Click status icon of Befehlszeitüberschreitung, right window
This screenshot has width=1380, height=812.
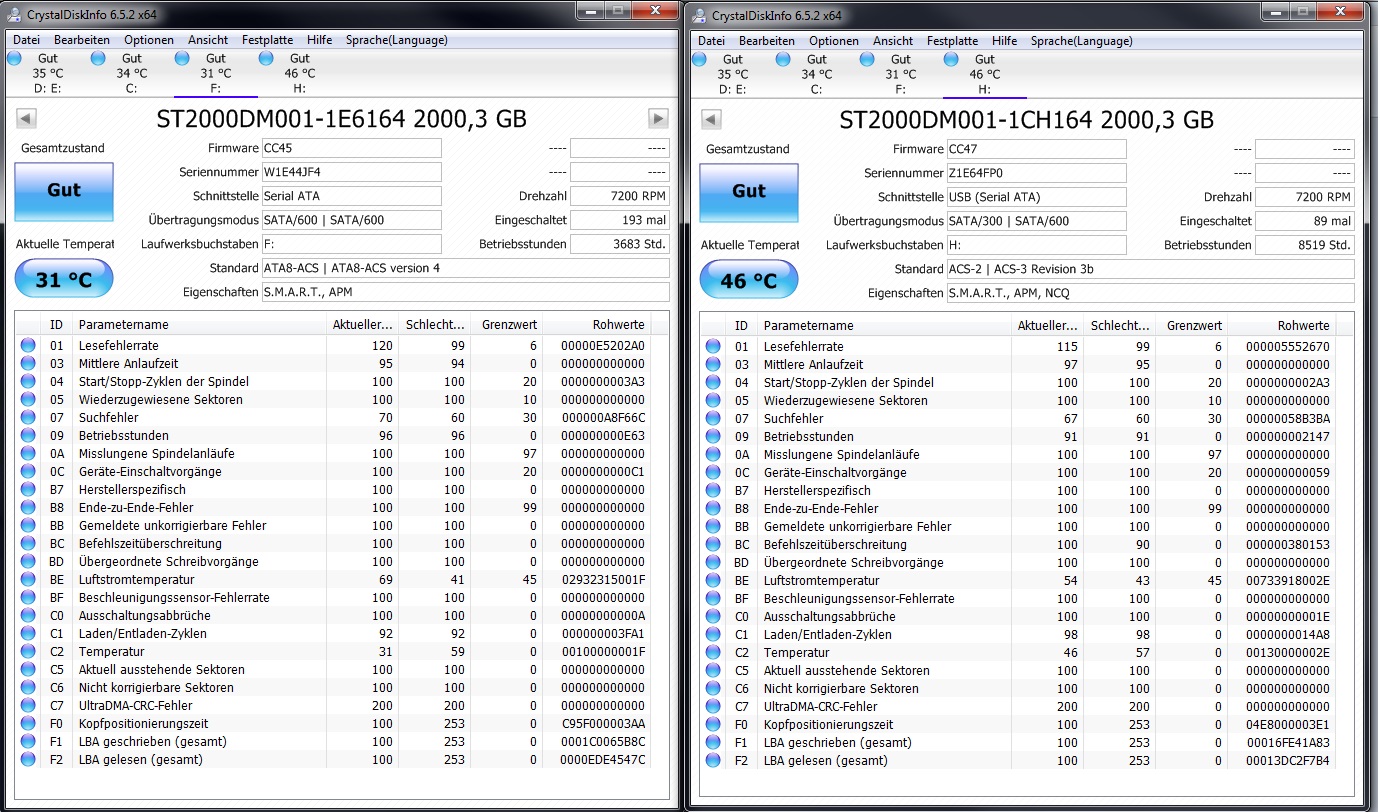pyautogui.click(x=713, y=544)
